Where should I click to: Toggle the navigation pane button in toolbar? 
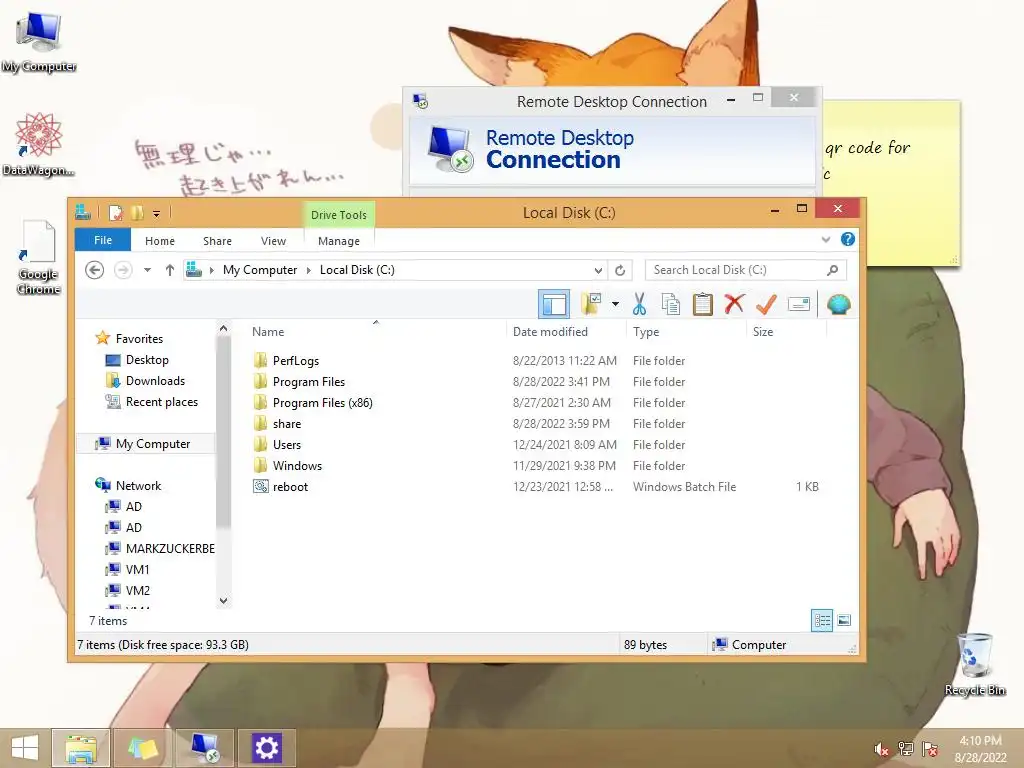(554, 304)
